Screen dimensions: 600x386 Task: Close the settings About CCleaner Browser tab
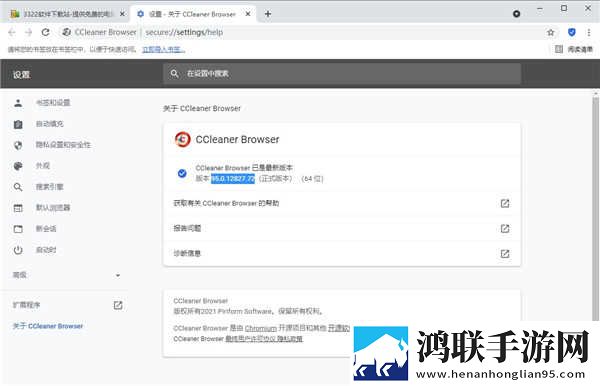(x=248, y=14)
